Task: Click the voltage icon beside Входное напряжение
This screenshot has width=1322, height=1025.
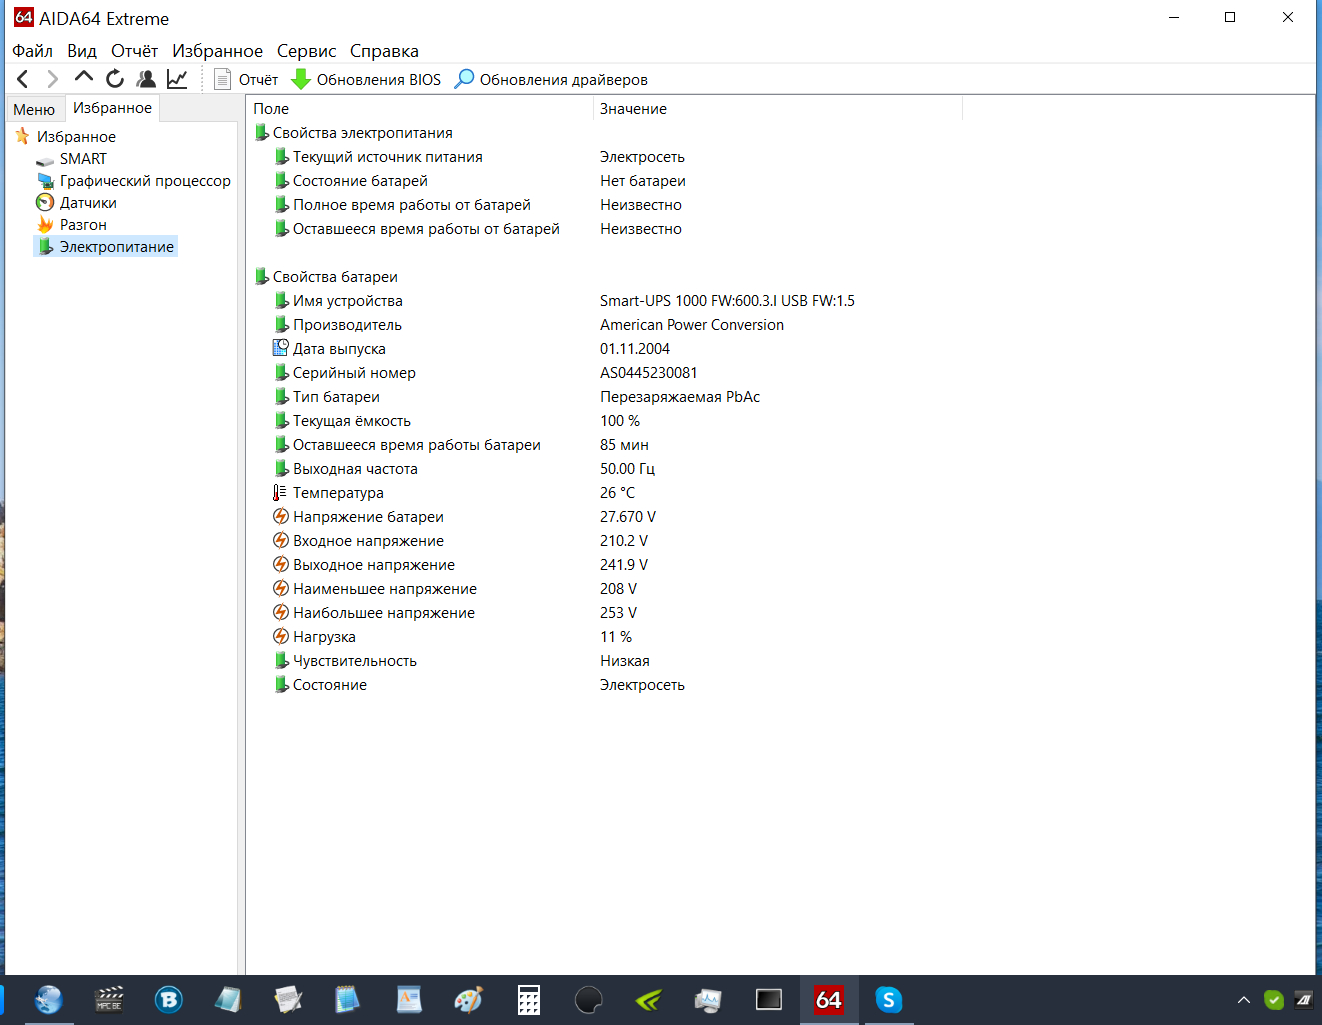Action: point(281,540)
